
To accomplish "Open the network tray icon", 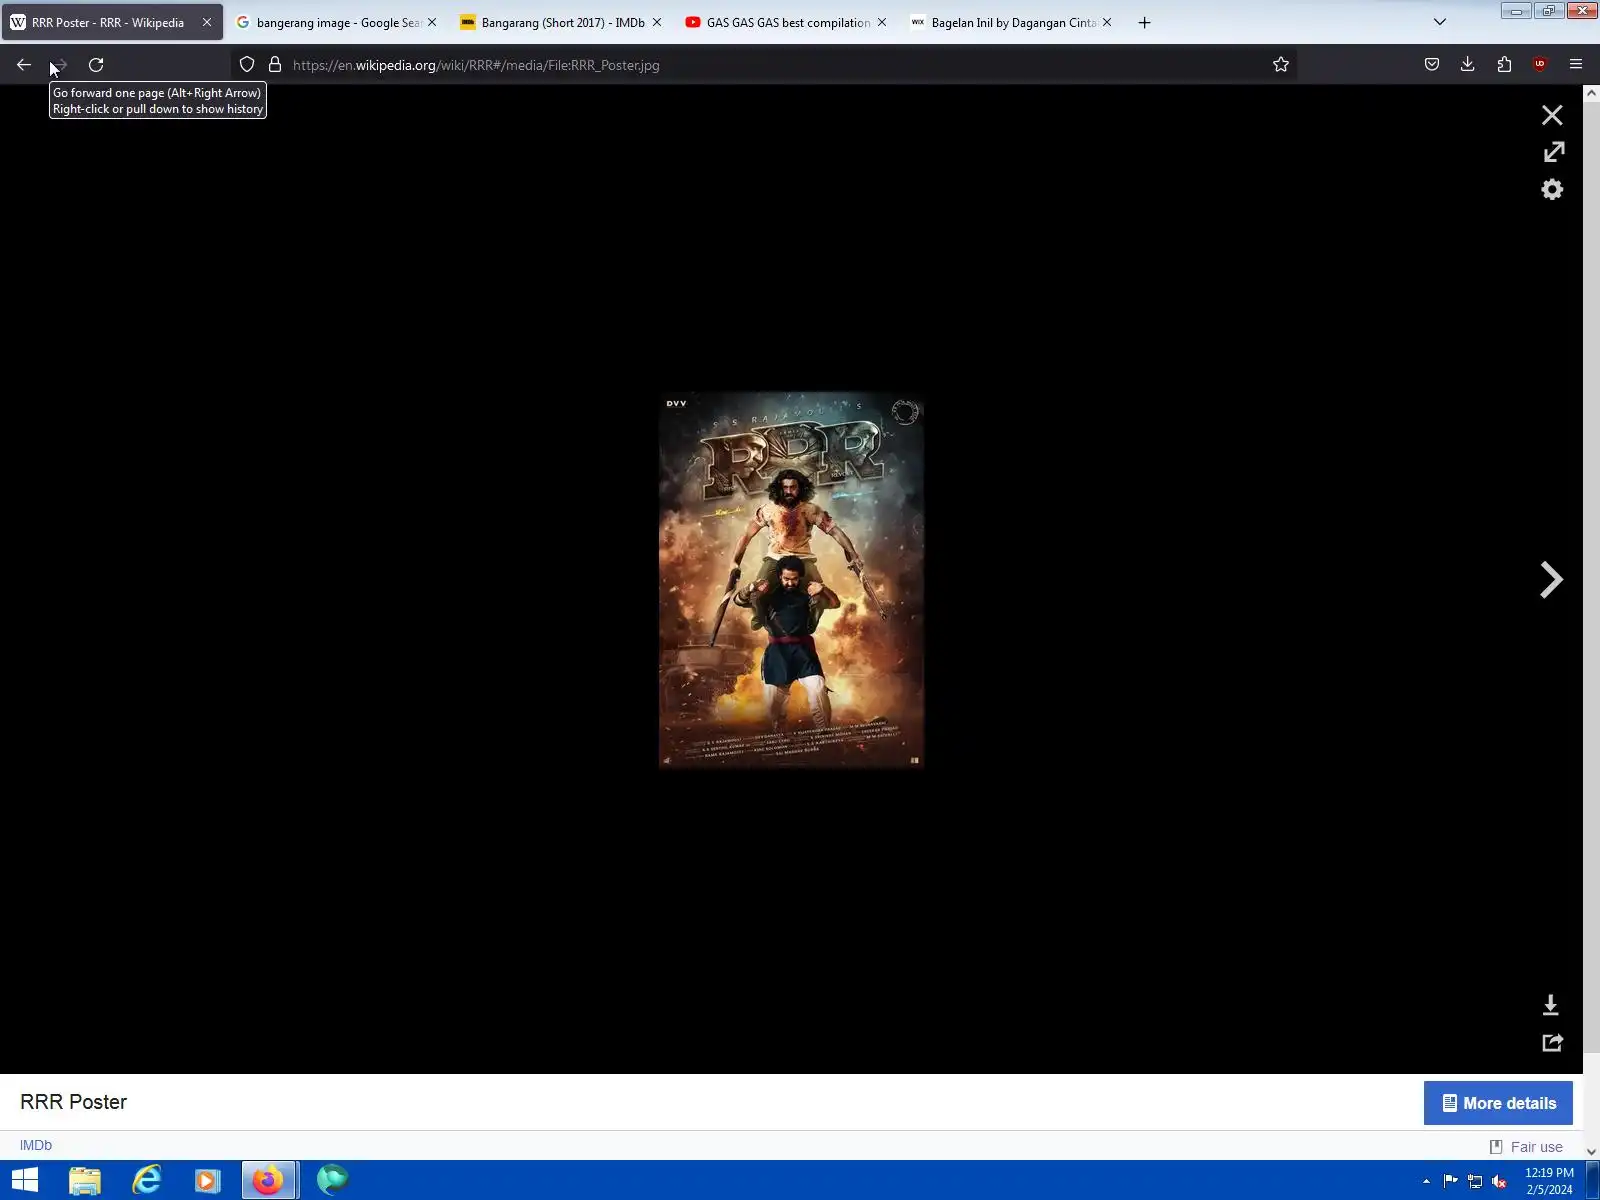I will [x=1475, y=1181].
